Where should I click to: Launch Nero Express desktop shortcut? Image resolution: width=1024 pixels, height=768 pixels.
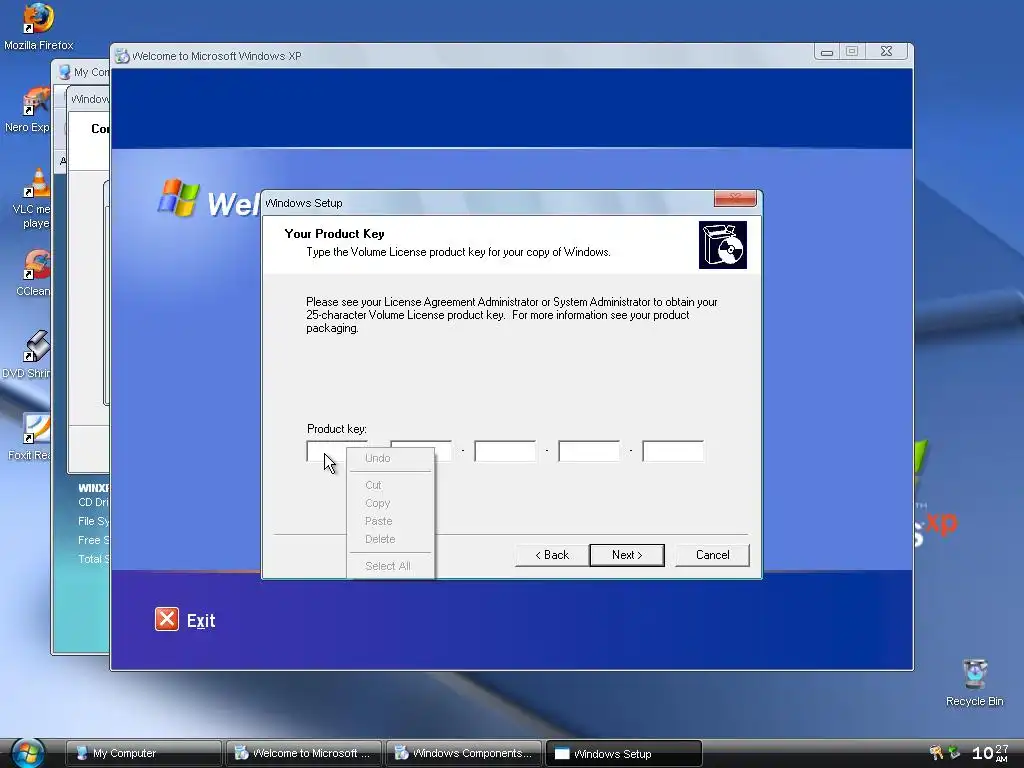29,108
